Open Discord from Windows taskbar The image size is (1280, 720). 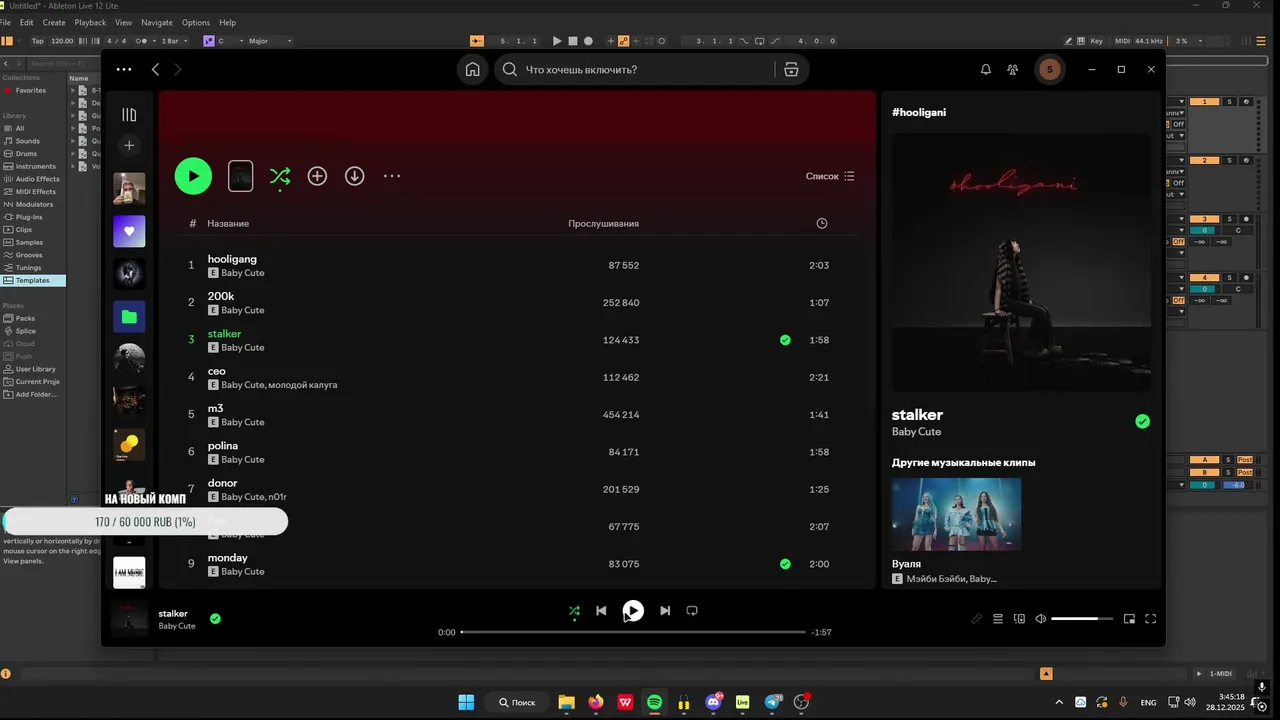coord(714,702)
